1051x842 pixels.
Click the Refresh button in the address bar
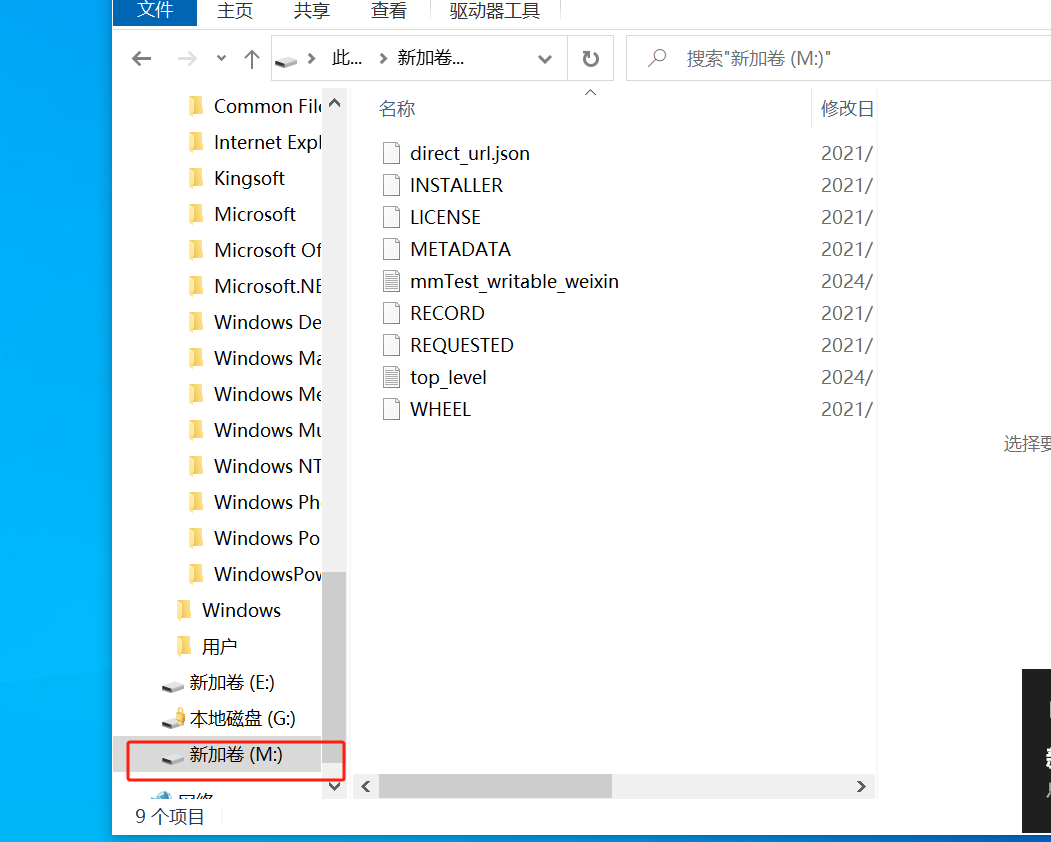tap(590, 59)
